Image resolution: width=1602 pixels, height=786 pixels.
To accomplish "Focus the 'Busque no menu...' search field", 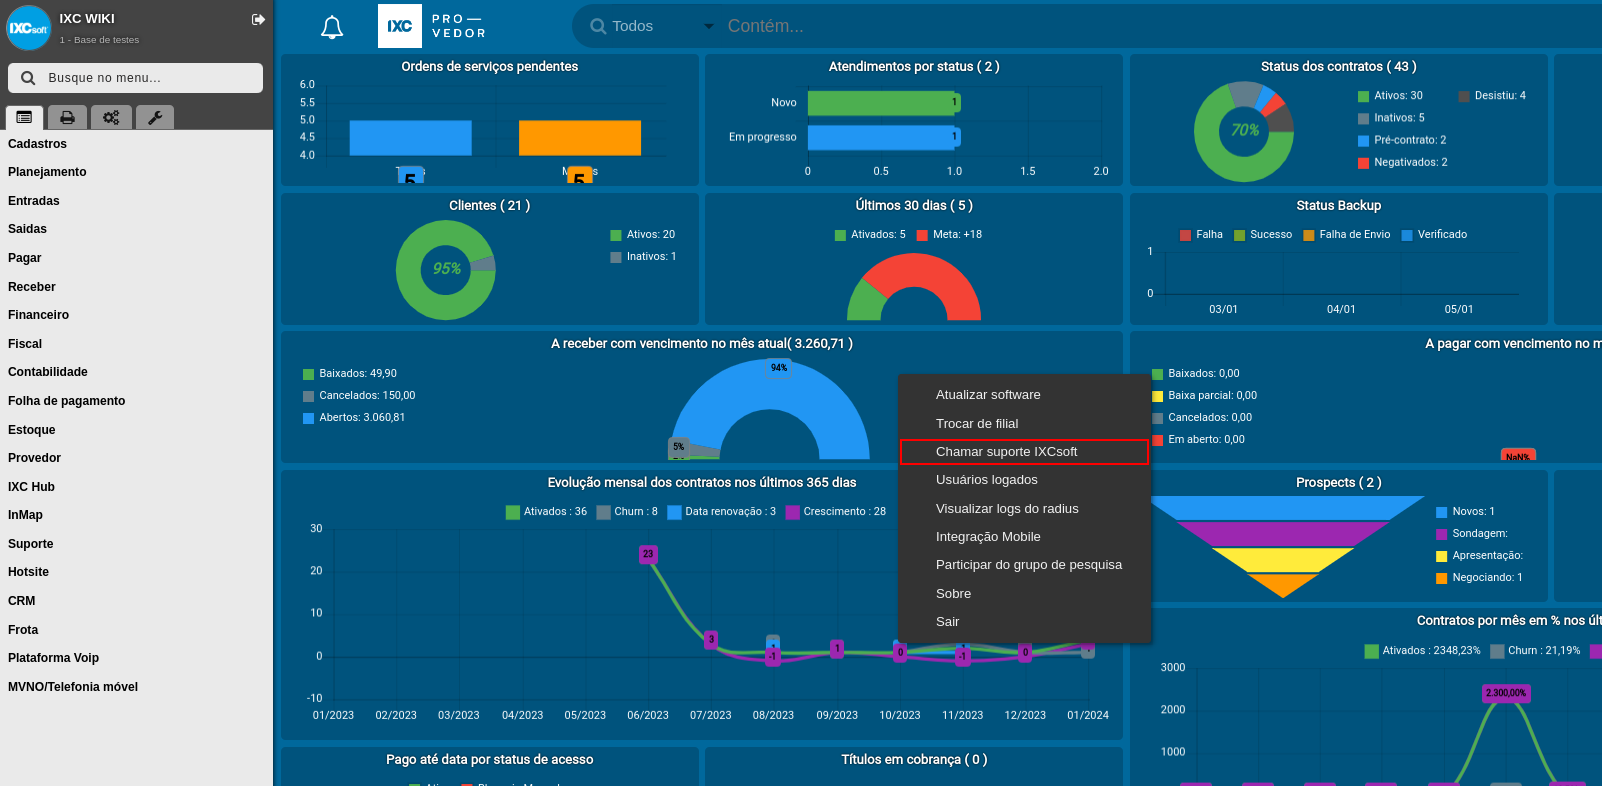I will [135, 78].
